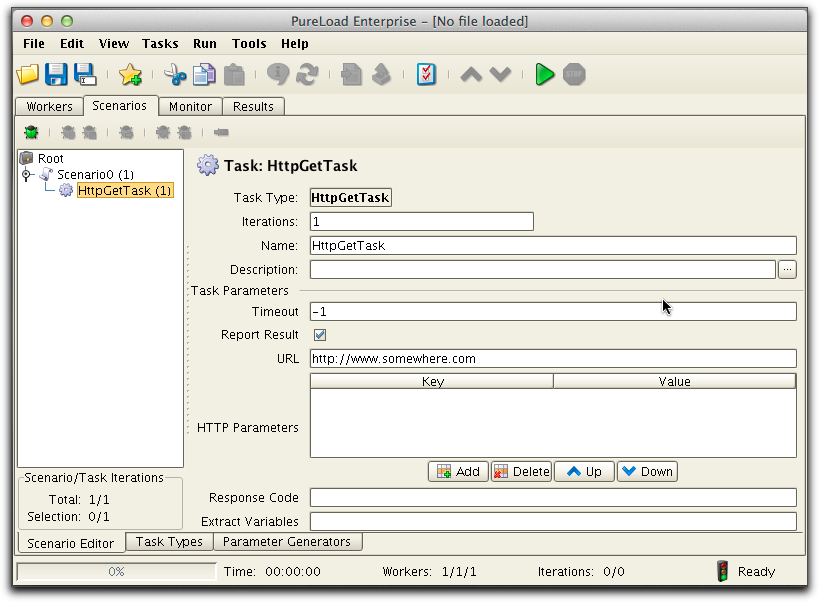The height and width of the screenshot is (602, 819).
Task: Click the toolbar move-up chevron icon
Action: pos(471,74)
